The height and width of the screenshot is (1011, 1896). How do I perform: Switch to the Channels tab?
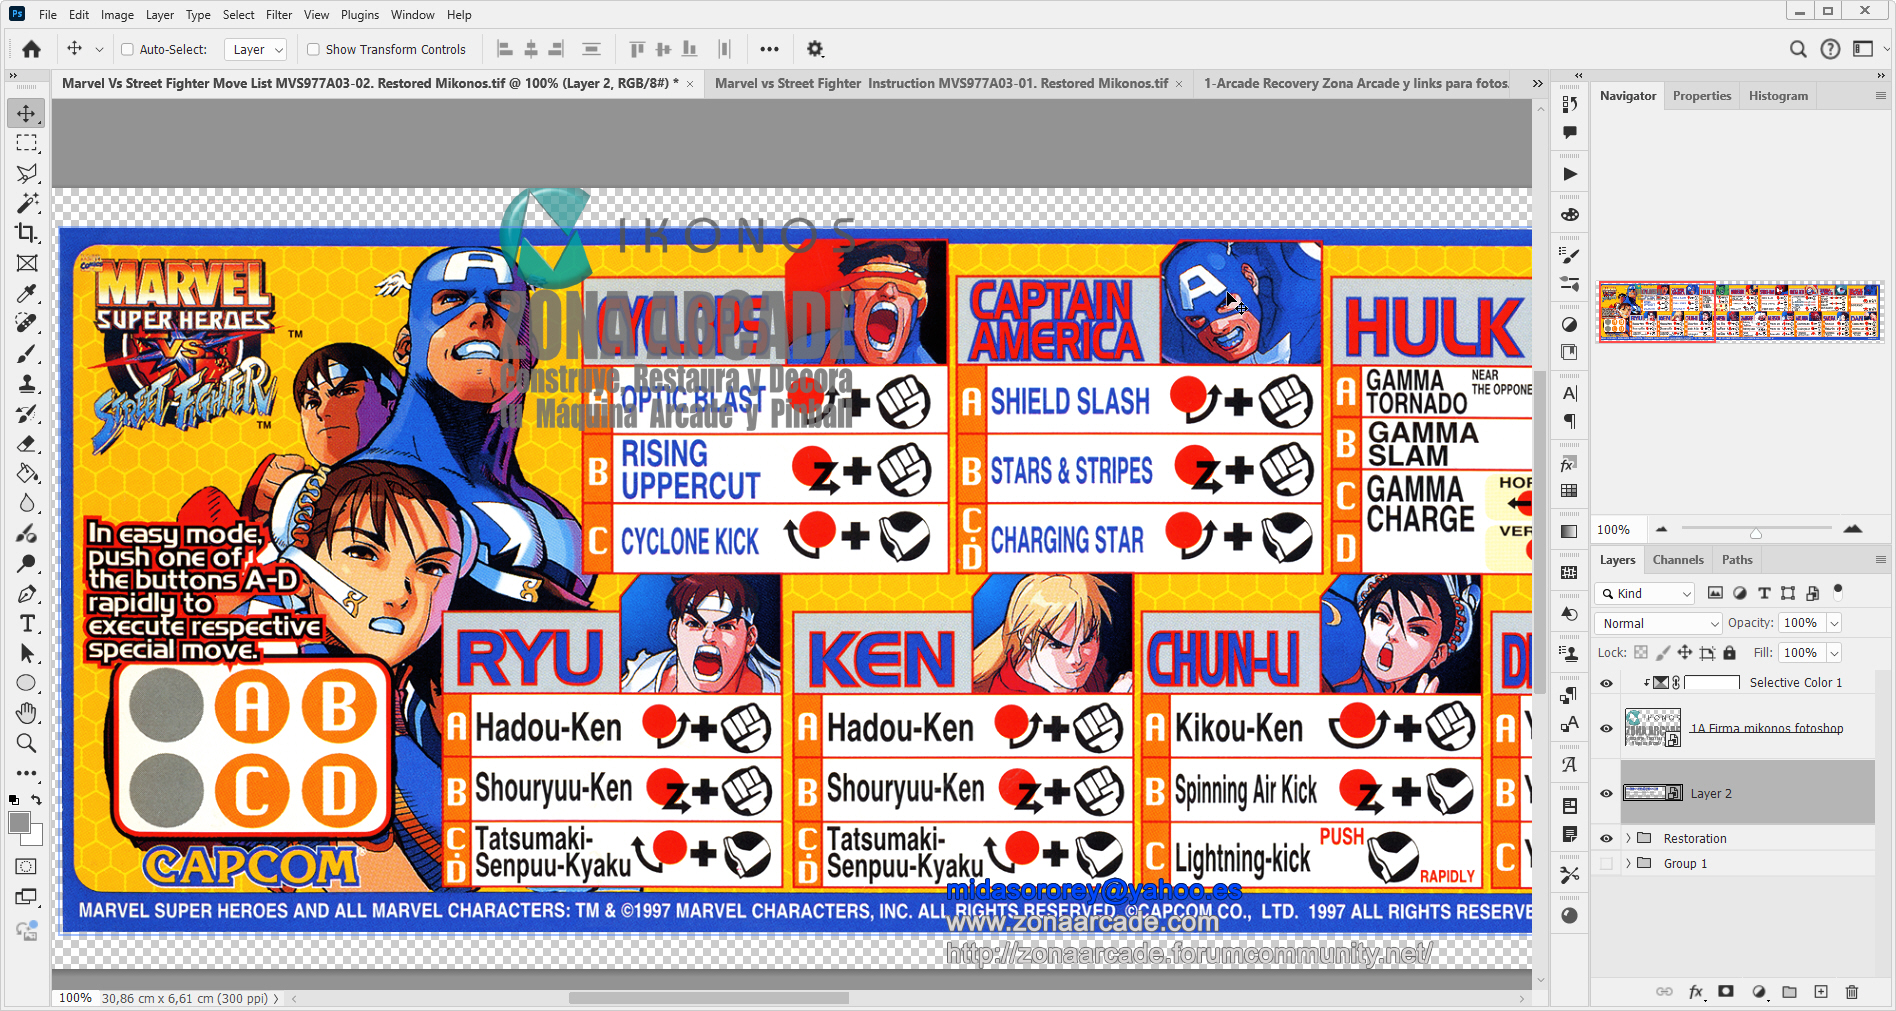(1678, 559)
